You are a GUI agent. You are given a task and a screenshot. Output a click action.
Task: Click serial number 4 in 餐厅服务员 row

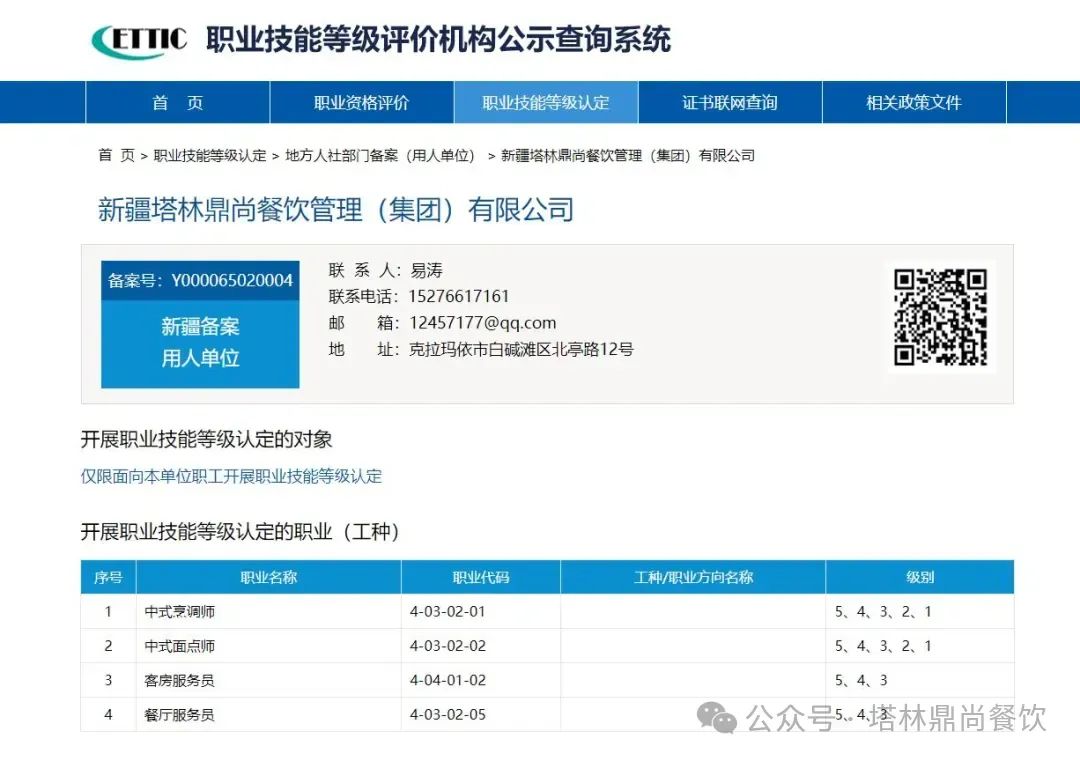108,715
